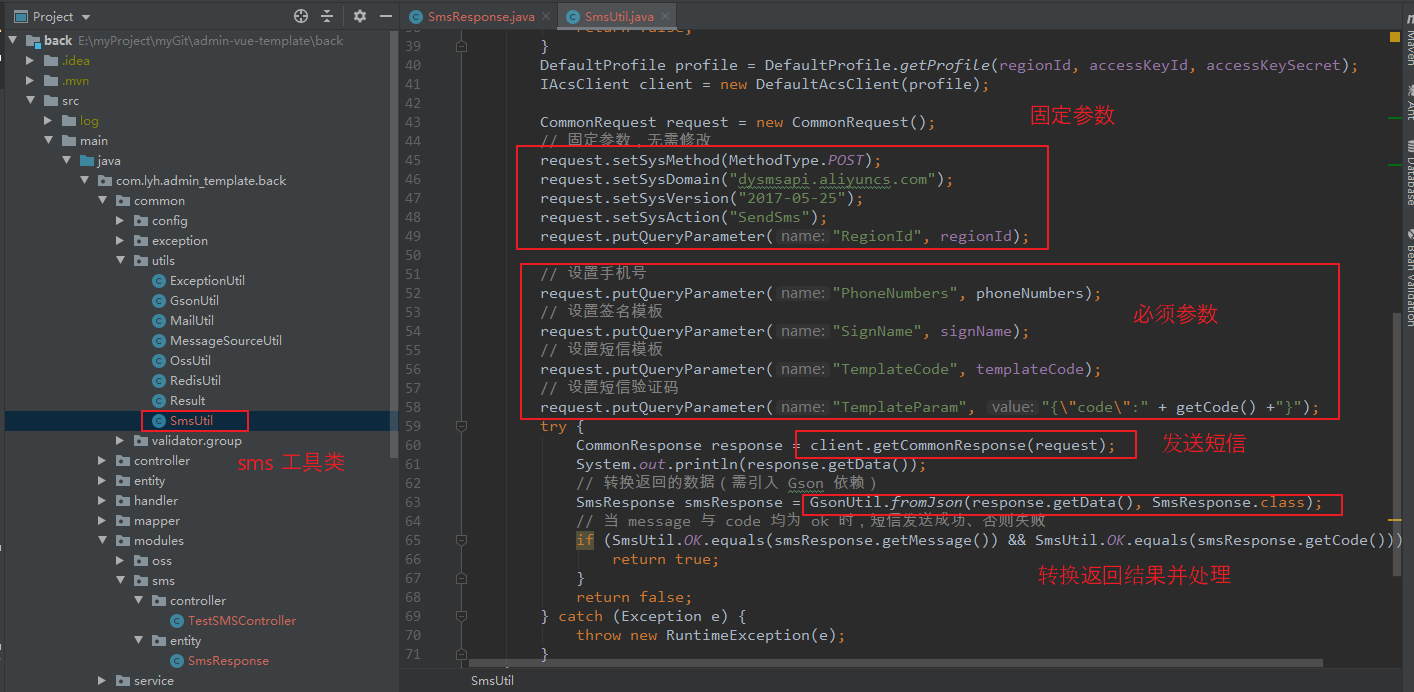The image size is (1414, 692).
Task: Open the Project view dropdown
Action: tap(85, 17)
